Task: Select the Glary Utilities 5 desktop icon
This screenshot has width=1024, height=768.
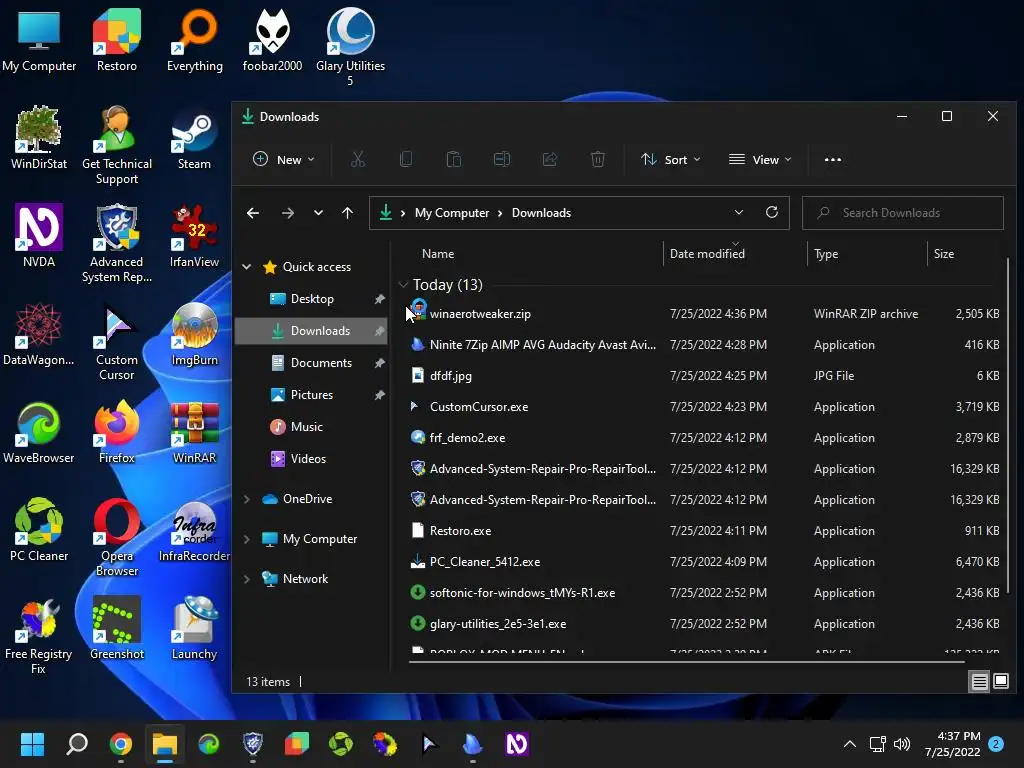Action: coord(350,48)
